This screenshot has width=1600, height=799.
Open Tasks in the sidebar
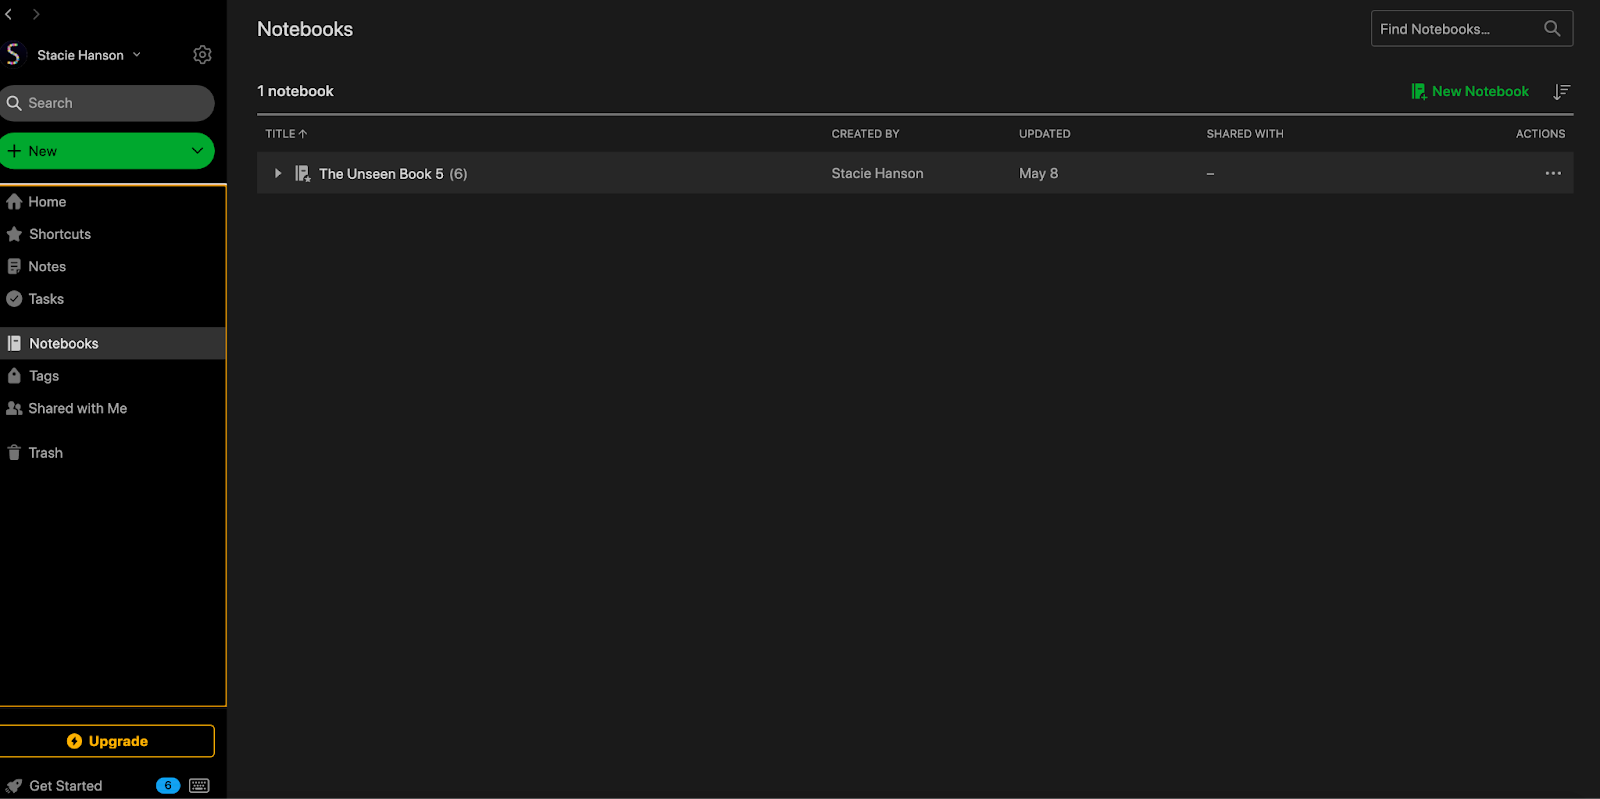(113, 299)
